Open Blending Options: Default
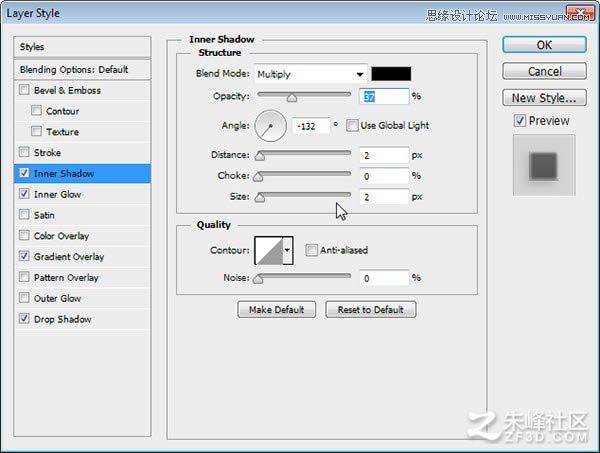600x453 pixels. pyautogui.click(x=82, y=70)
